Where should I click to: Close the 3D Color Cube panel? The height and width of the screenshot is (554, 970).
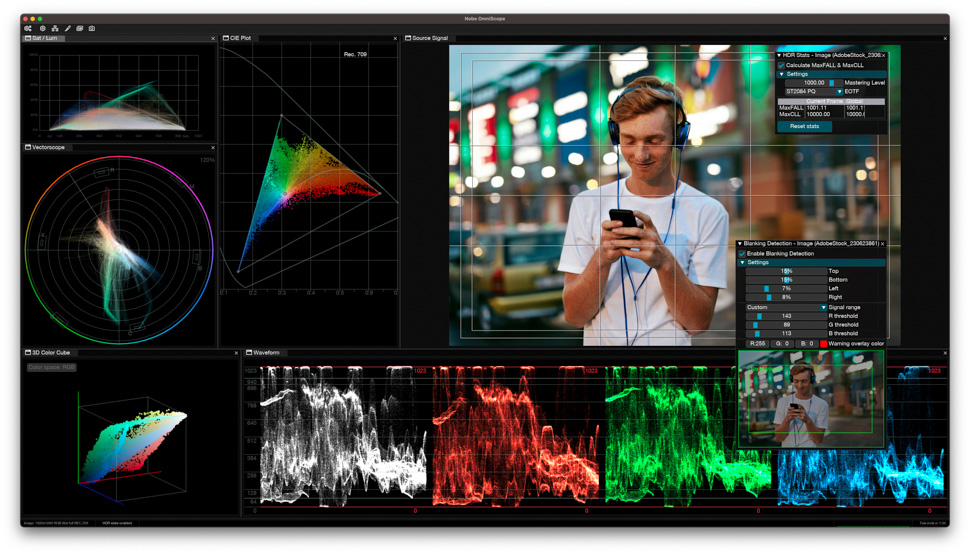[x=236, y=353]
